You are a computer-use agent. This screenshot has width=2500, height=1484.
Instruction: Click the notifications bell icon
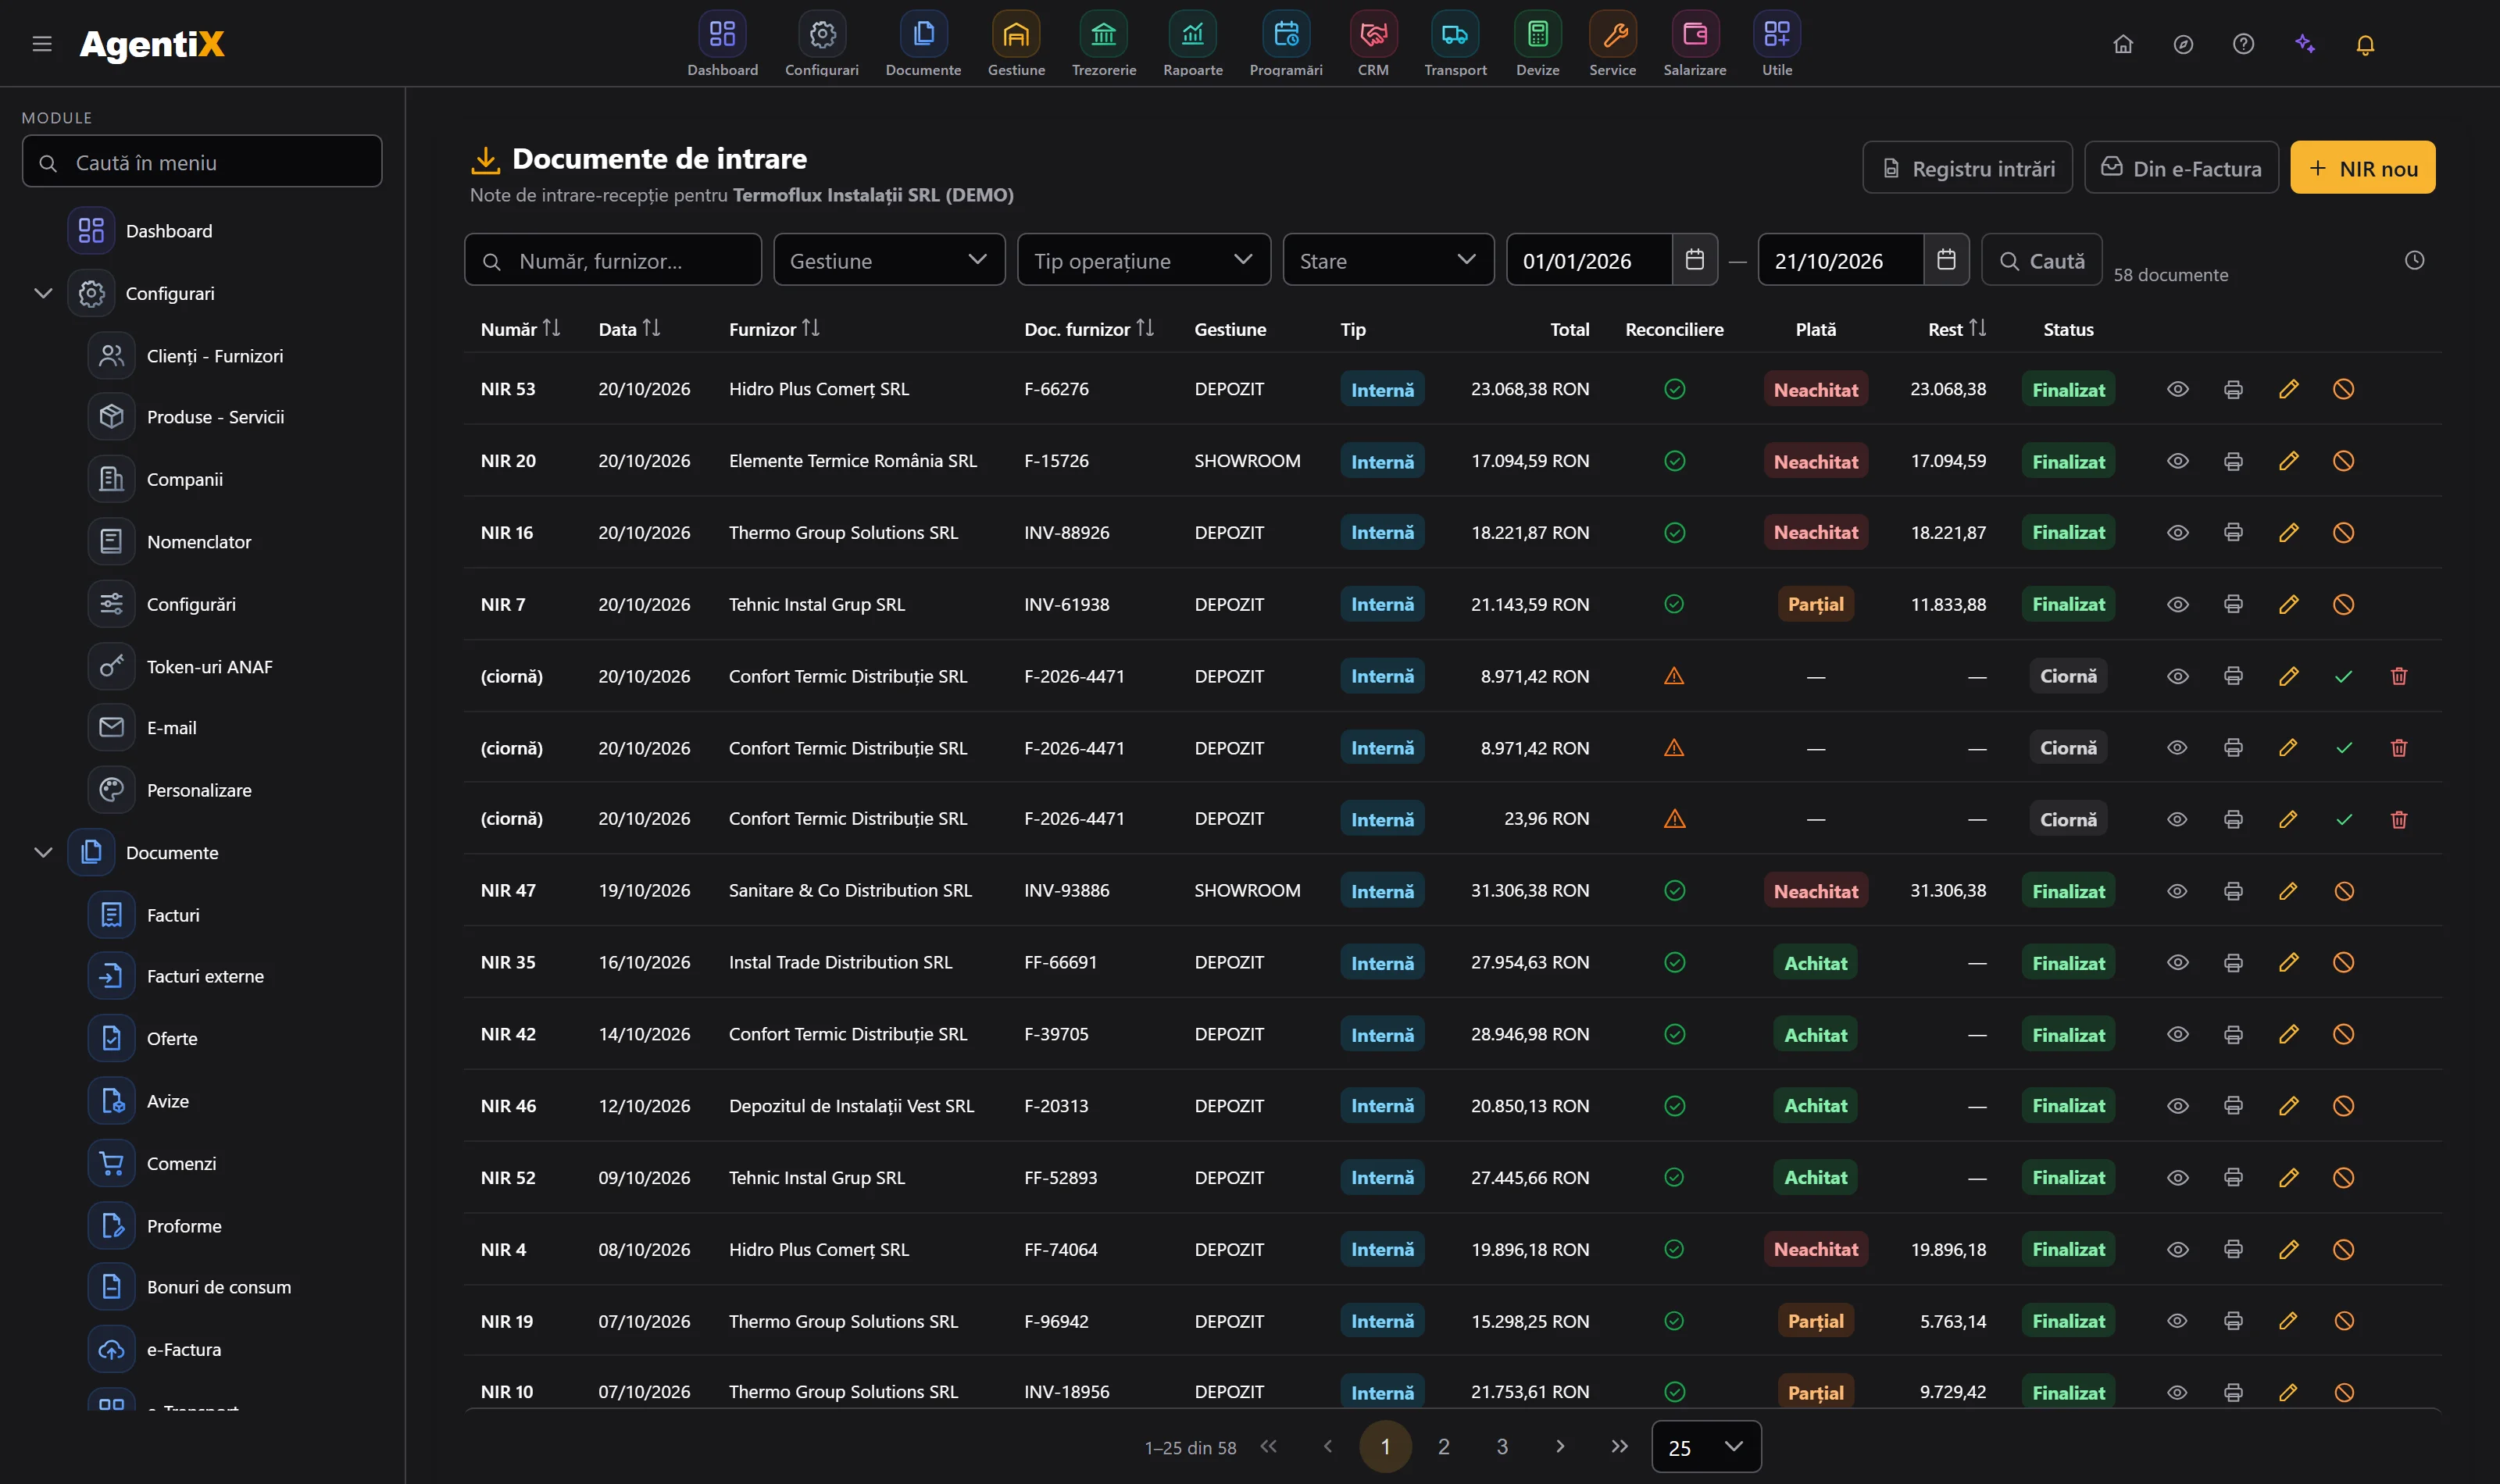(x=2365, y=44)
